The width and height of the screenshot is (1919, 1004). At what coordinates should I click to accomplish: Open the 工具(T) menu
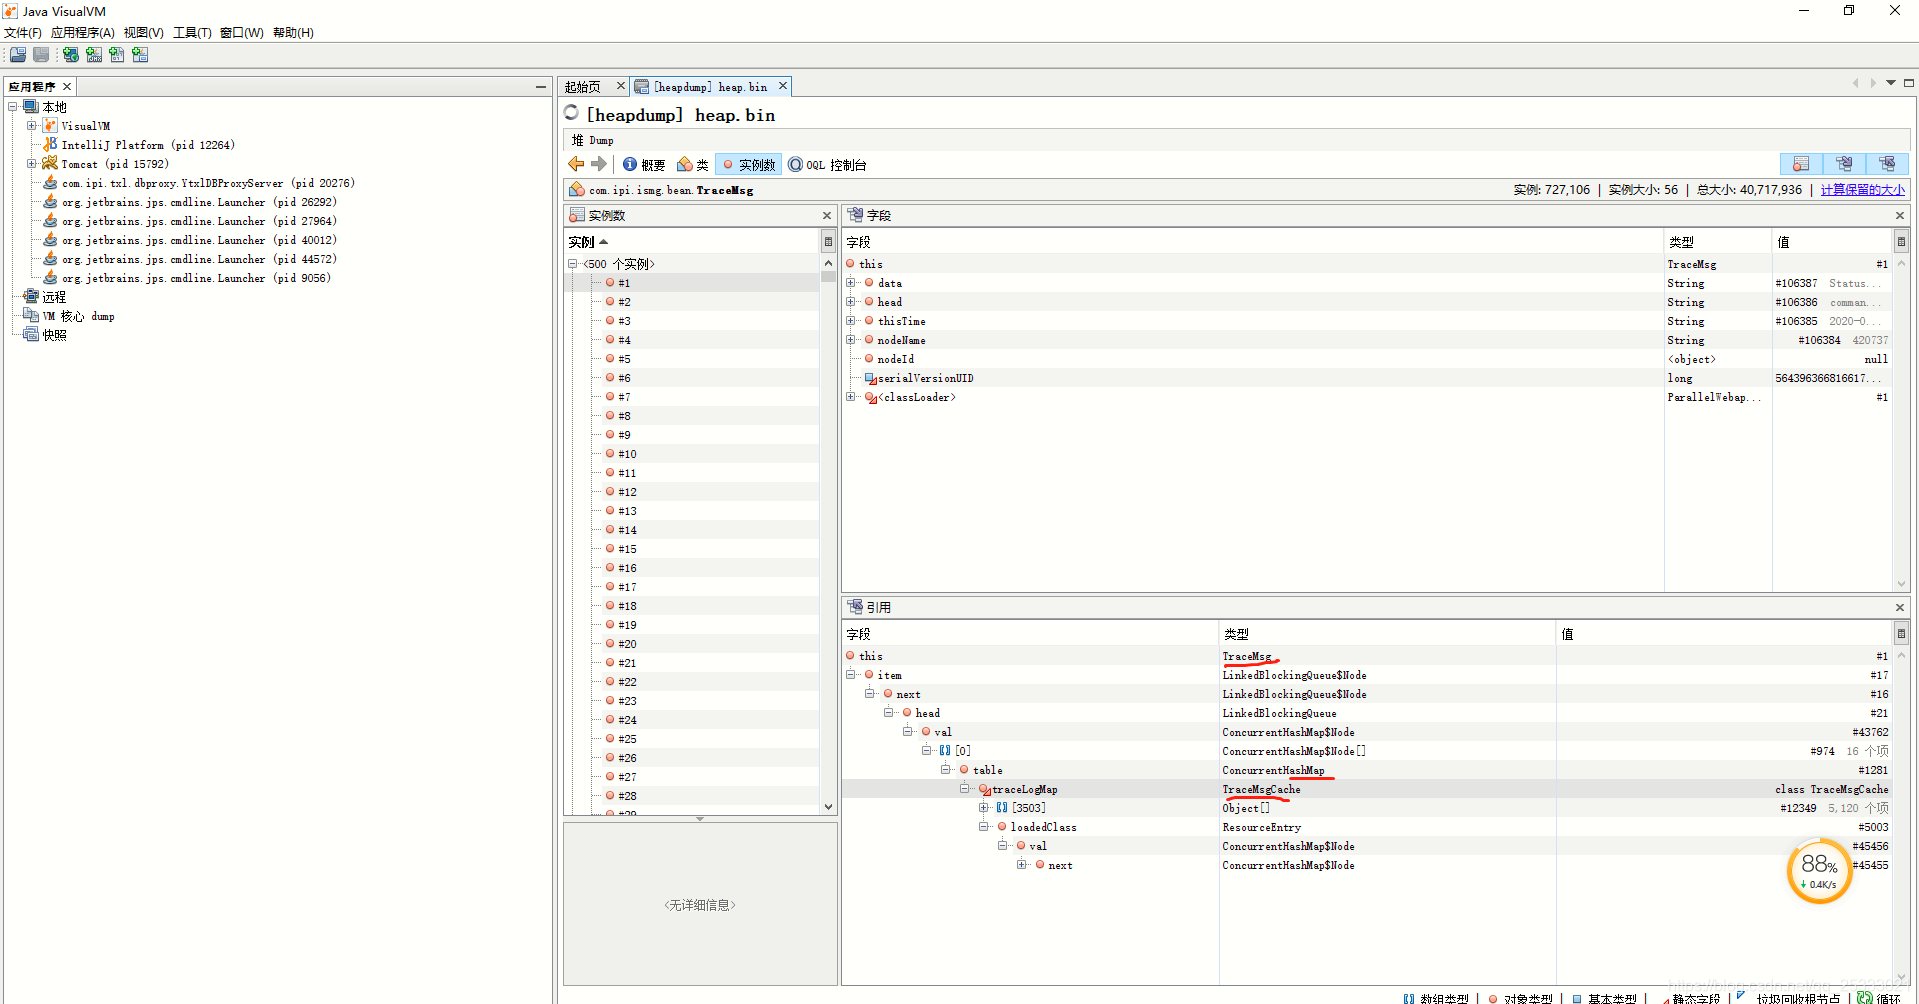[191, 32]
